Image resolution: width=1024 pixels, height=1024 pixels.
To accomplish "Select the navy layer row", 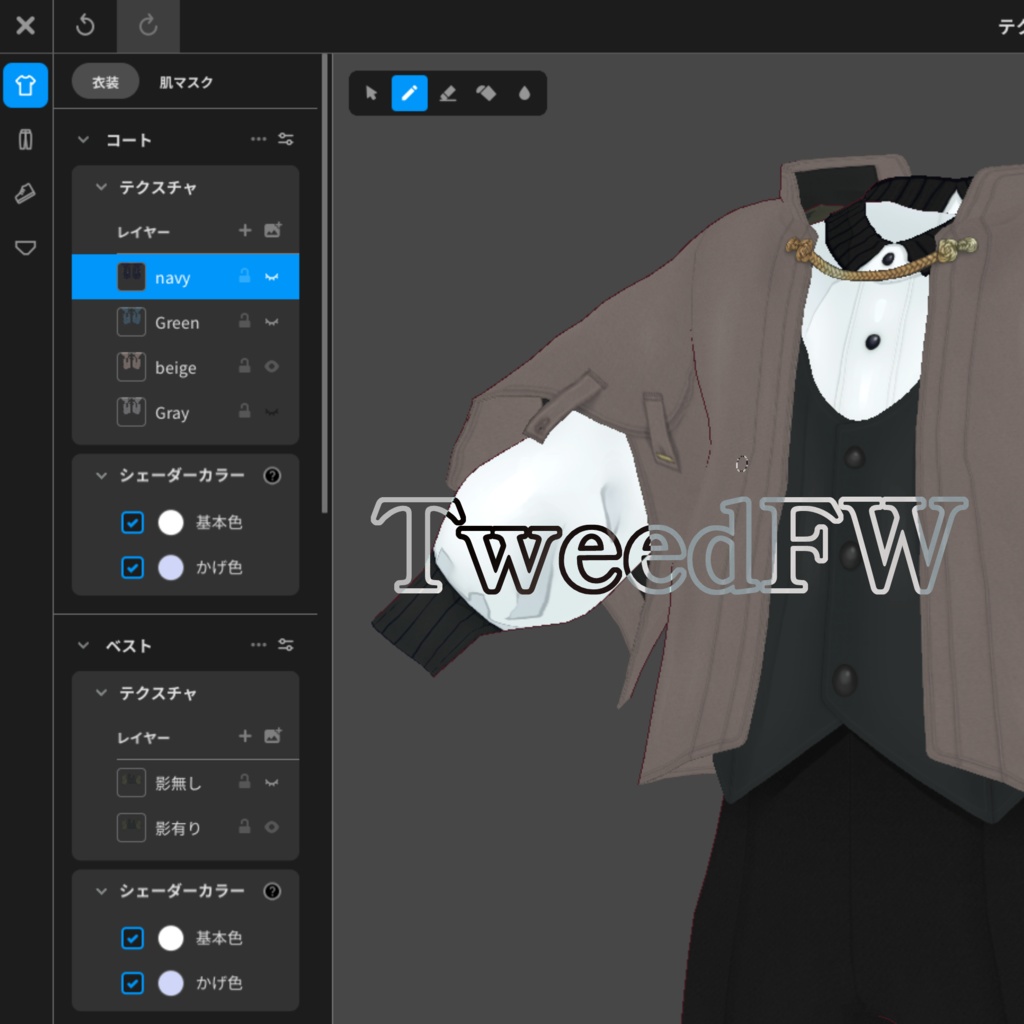I will (x=185, y=276).
